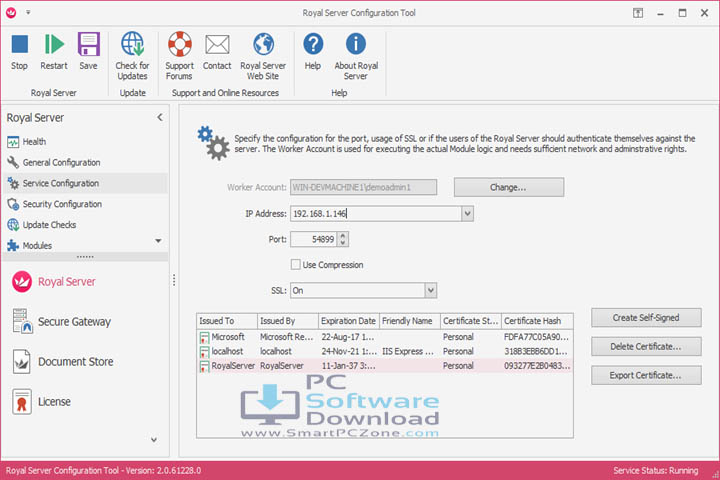Enable Use Compression checkbox
The height and width of the screenshot is (480, 720).
pos(296,264)
